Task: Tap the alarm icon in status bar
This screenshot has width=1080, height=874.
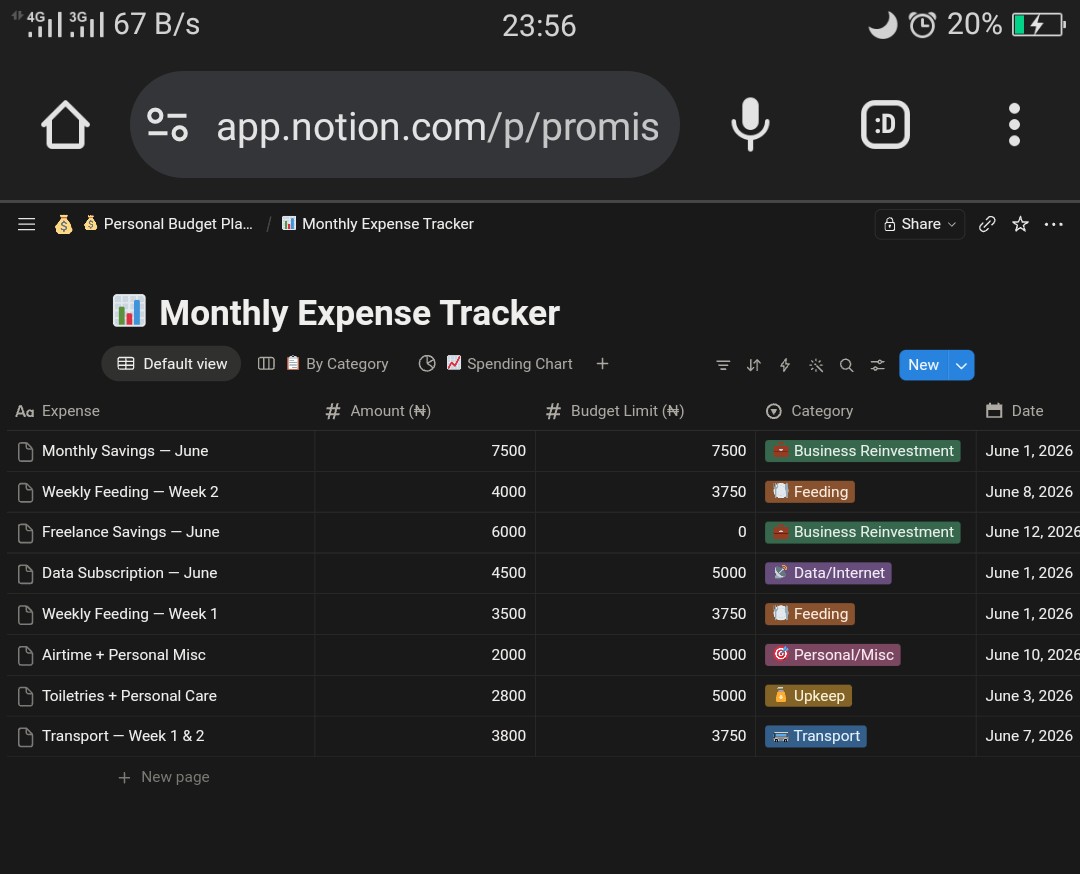Action: (x=922, y=25)
